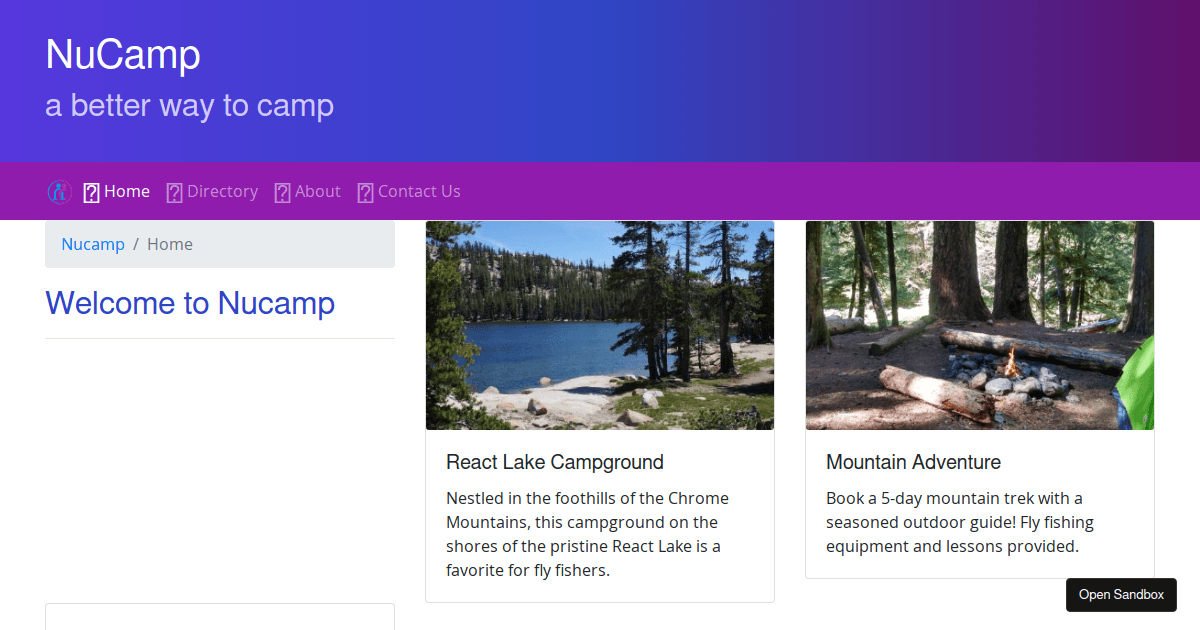
Task: Click the Mountain Adventure heading
Action: point(913,462)
